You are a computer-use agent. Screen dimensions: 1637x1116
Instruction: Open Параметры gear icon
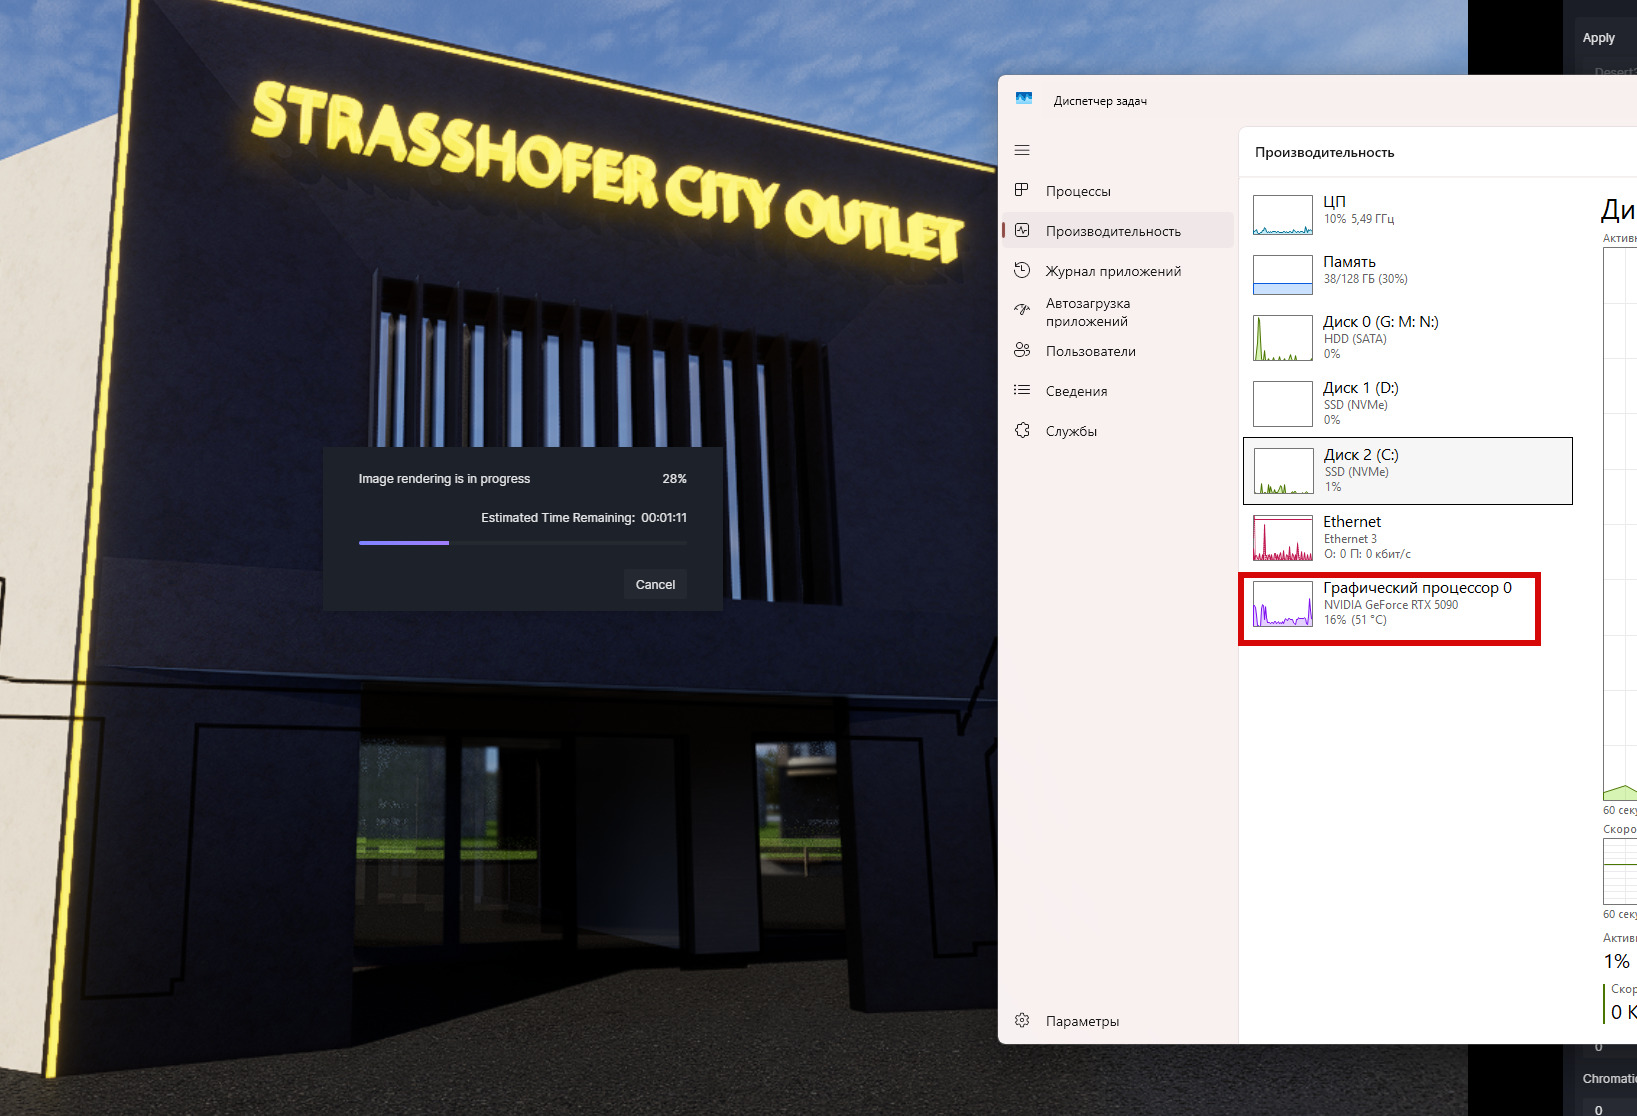coord(1022,1020)
